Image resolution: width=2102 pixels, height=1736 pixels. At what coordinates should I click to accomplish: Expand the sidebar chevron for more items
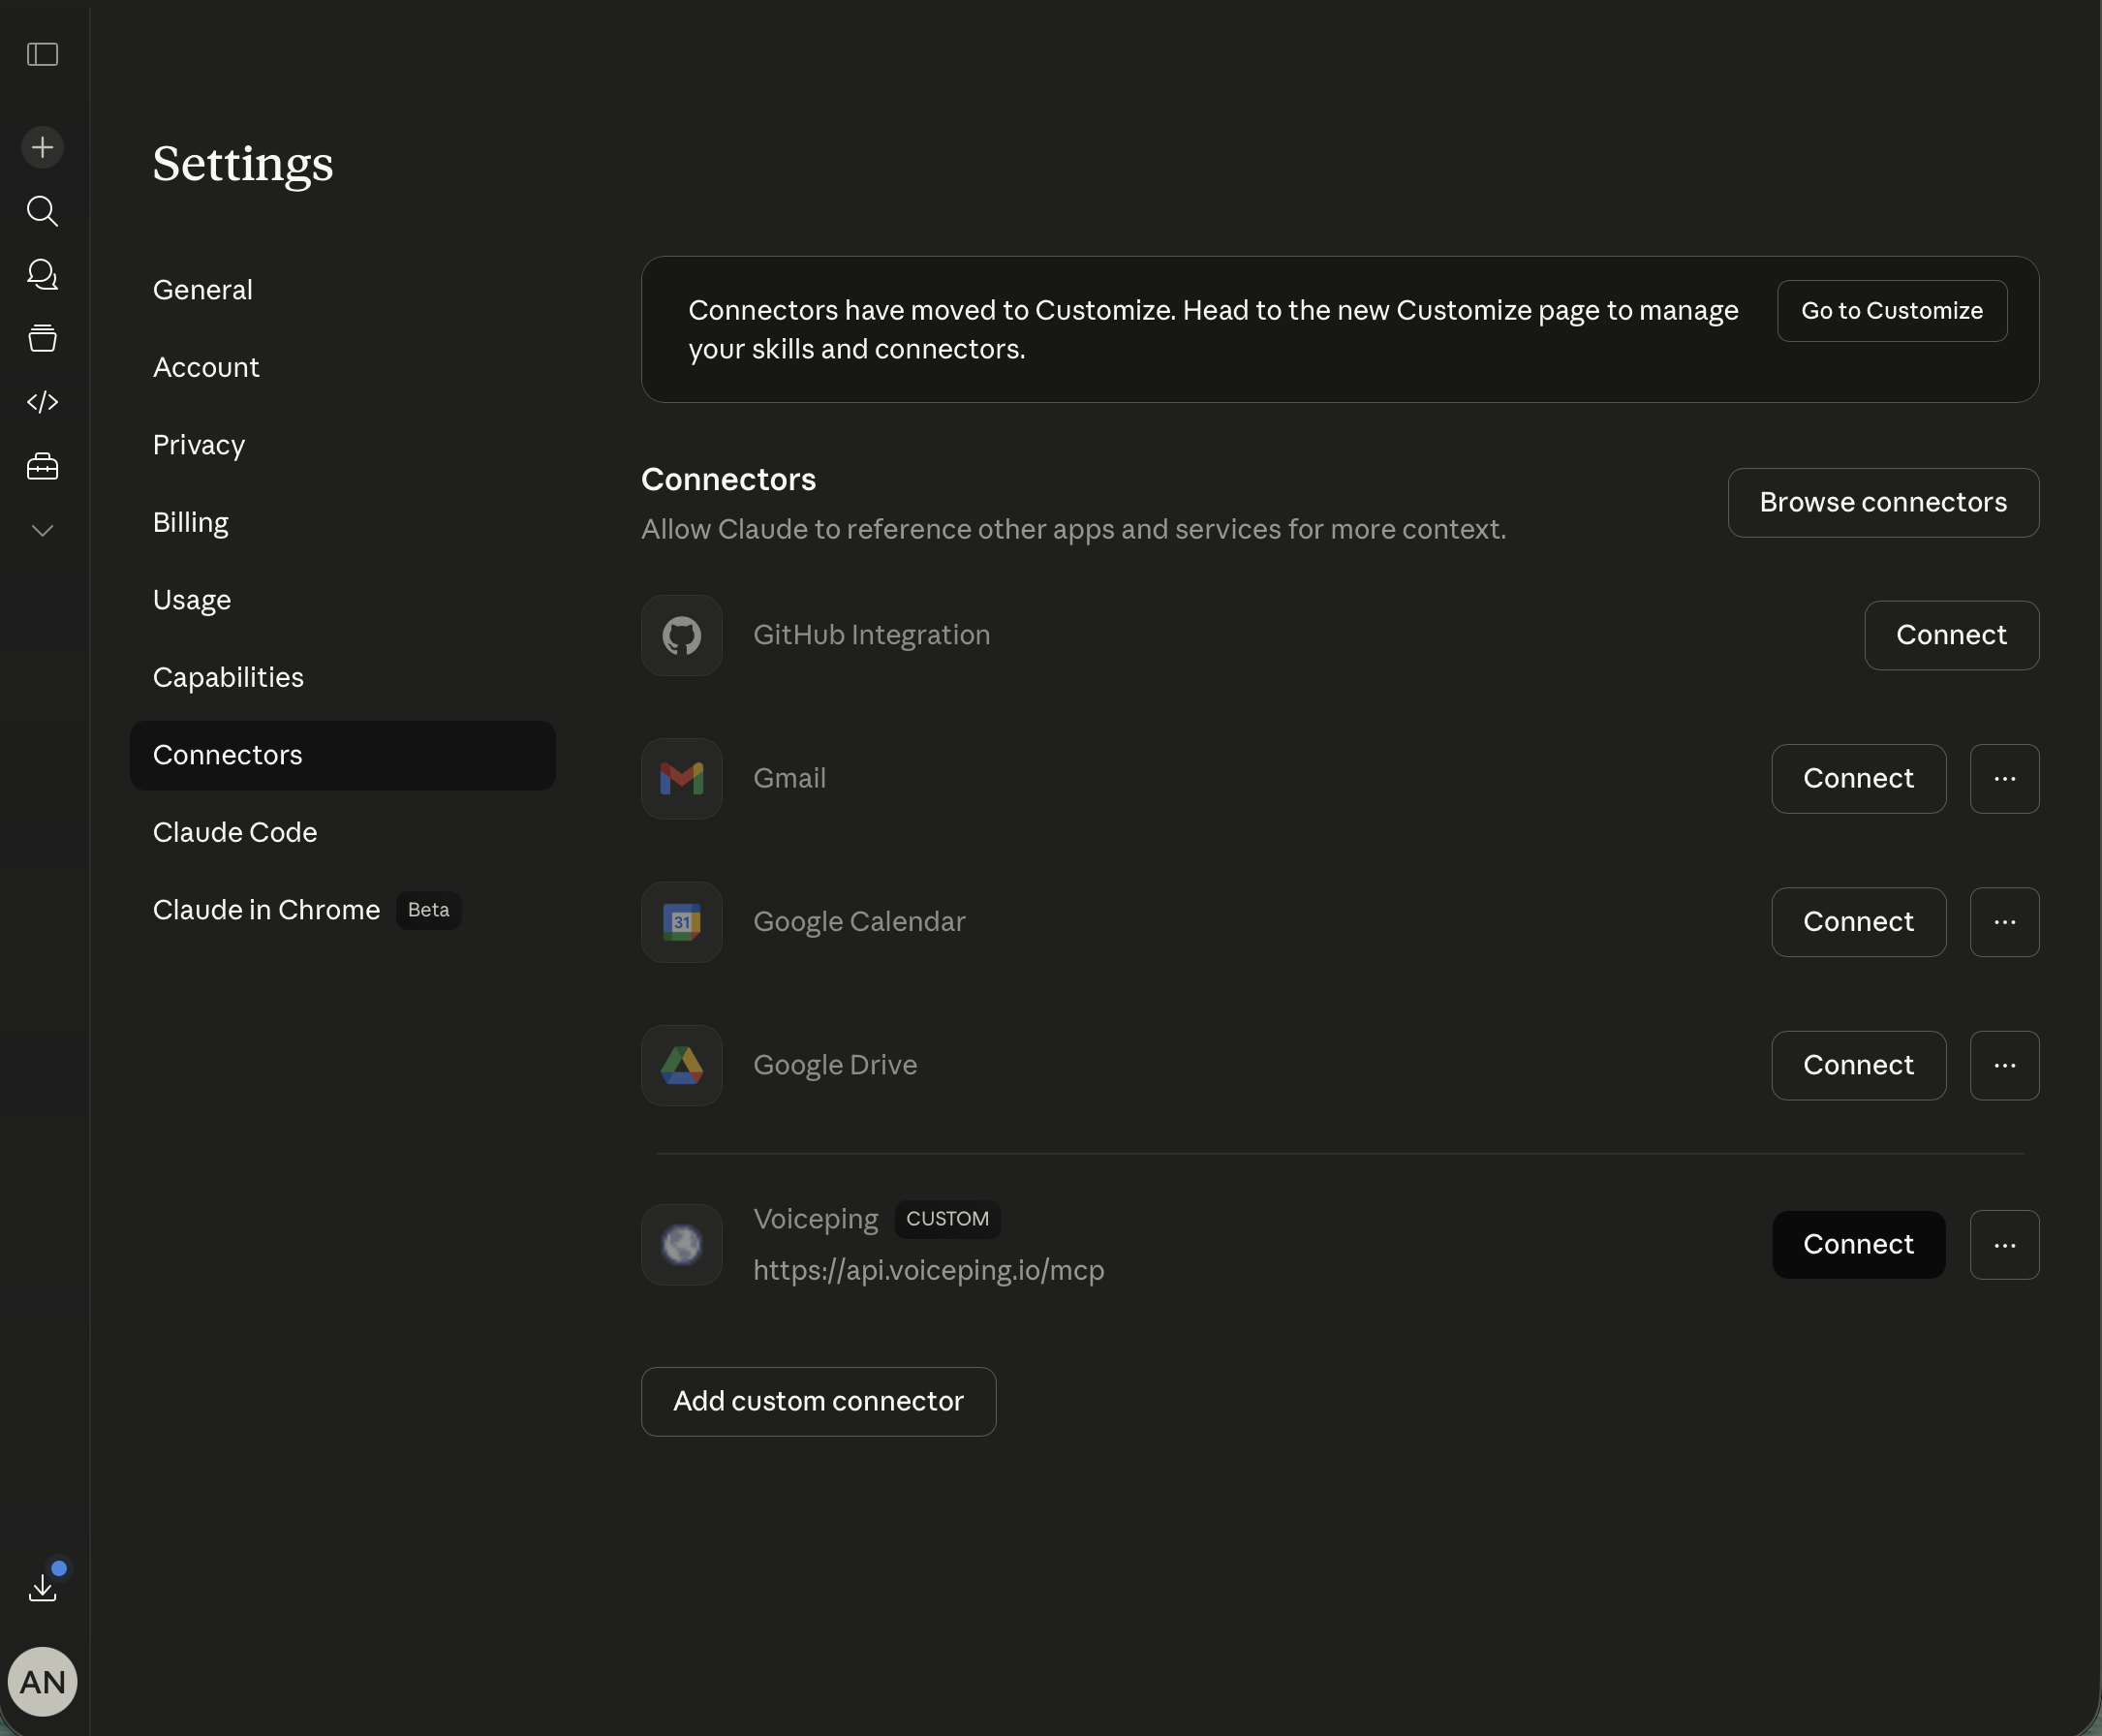pos(42,531)
